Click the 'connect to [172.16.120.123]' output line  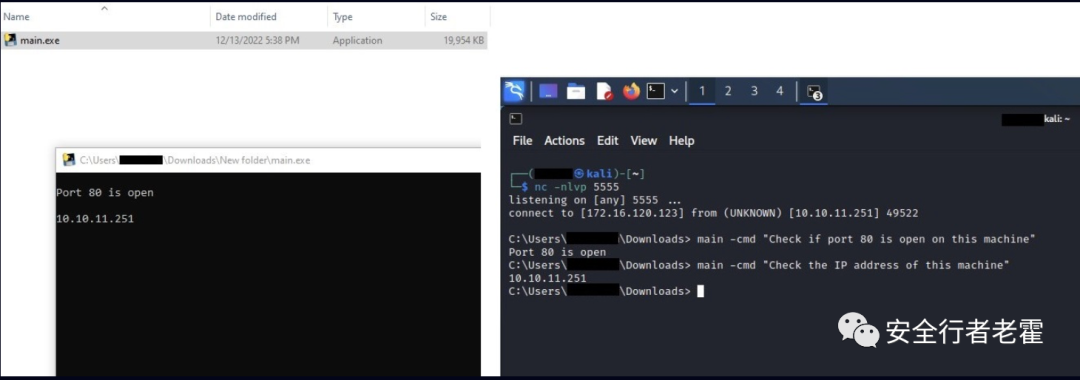pos(714,213)
